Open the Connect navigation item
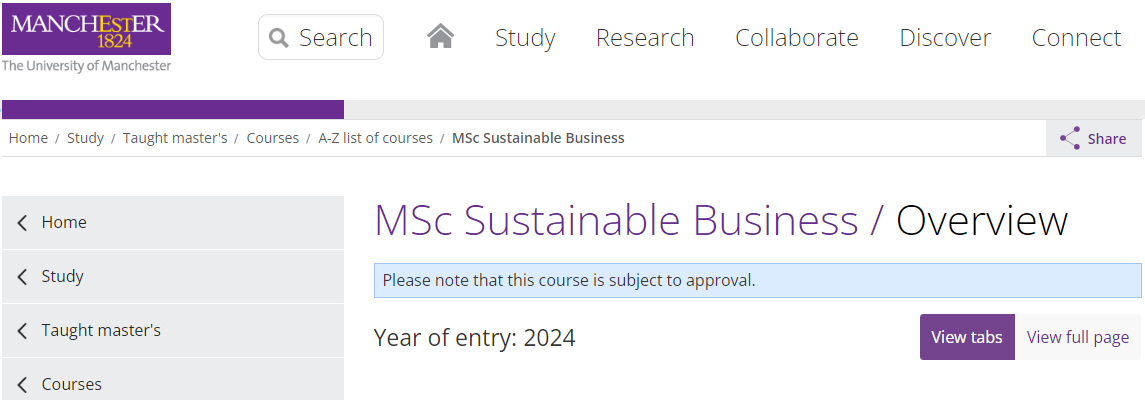The width and height of the screenshot is (1145, 400). [x=1076, y=37]
